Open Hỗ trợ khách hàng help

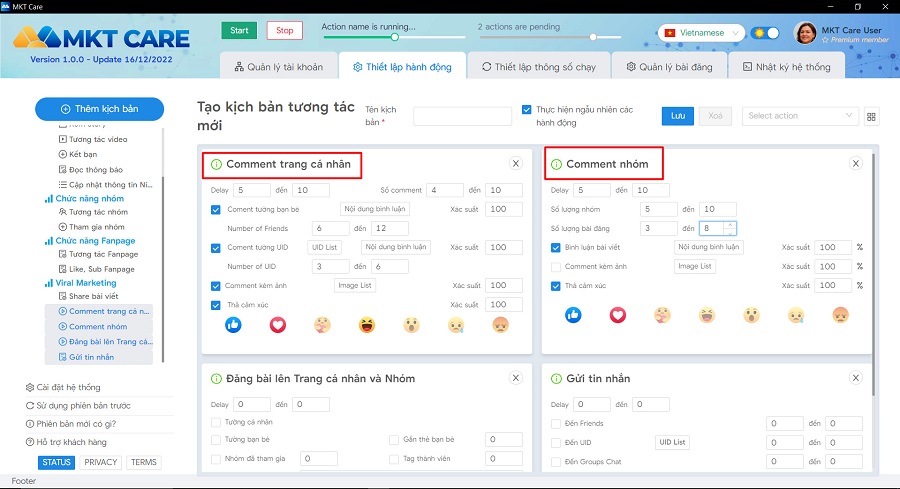tap(66, 442)
